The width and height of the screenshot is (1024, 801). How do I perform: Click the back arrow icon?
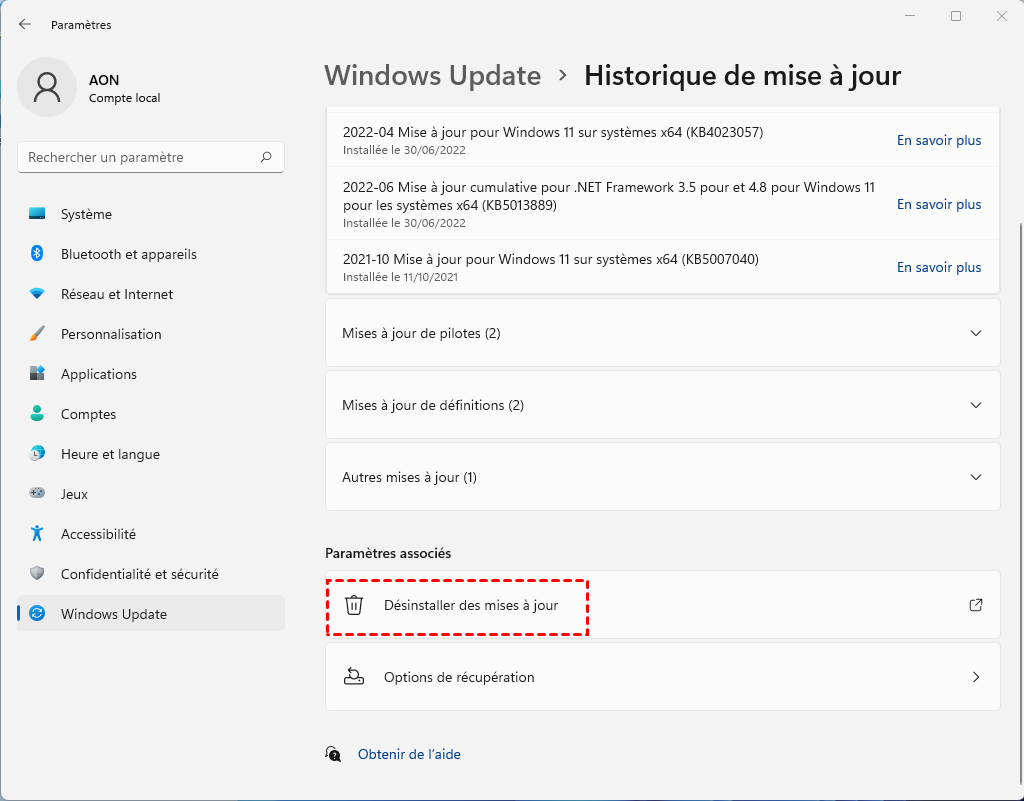click(25, 24)
